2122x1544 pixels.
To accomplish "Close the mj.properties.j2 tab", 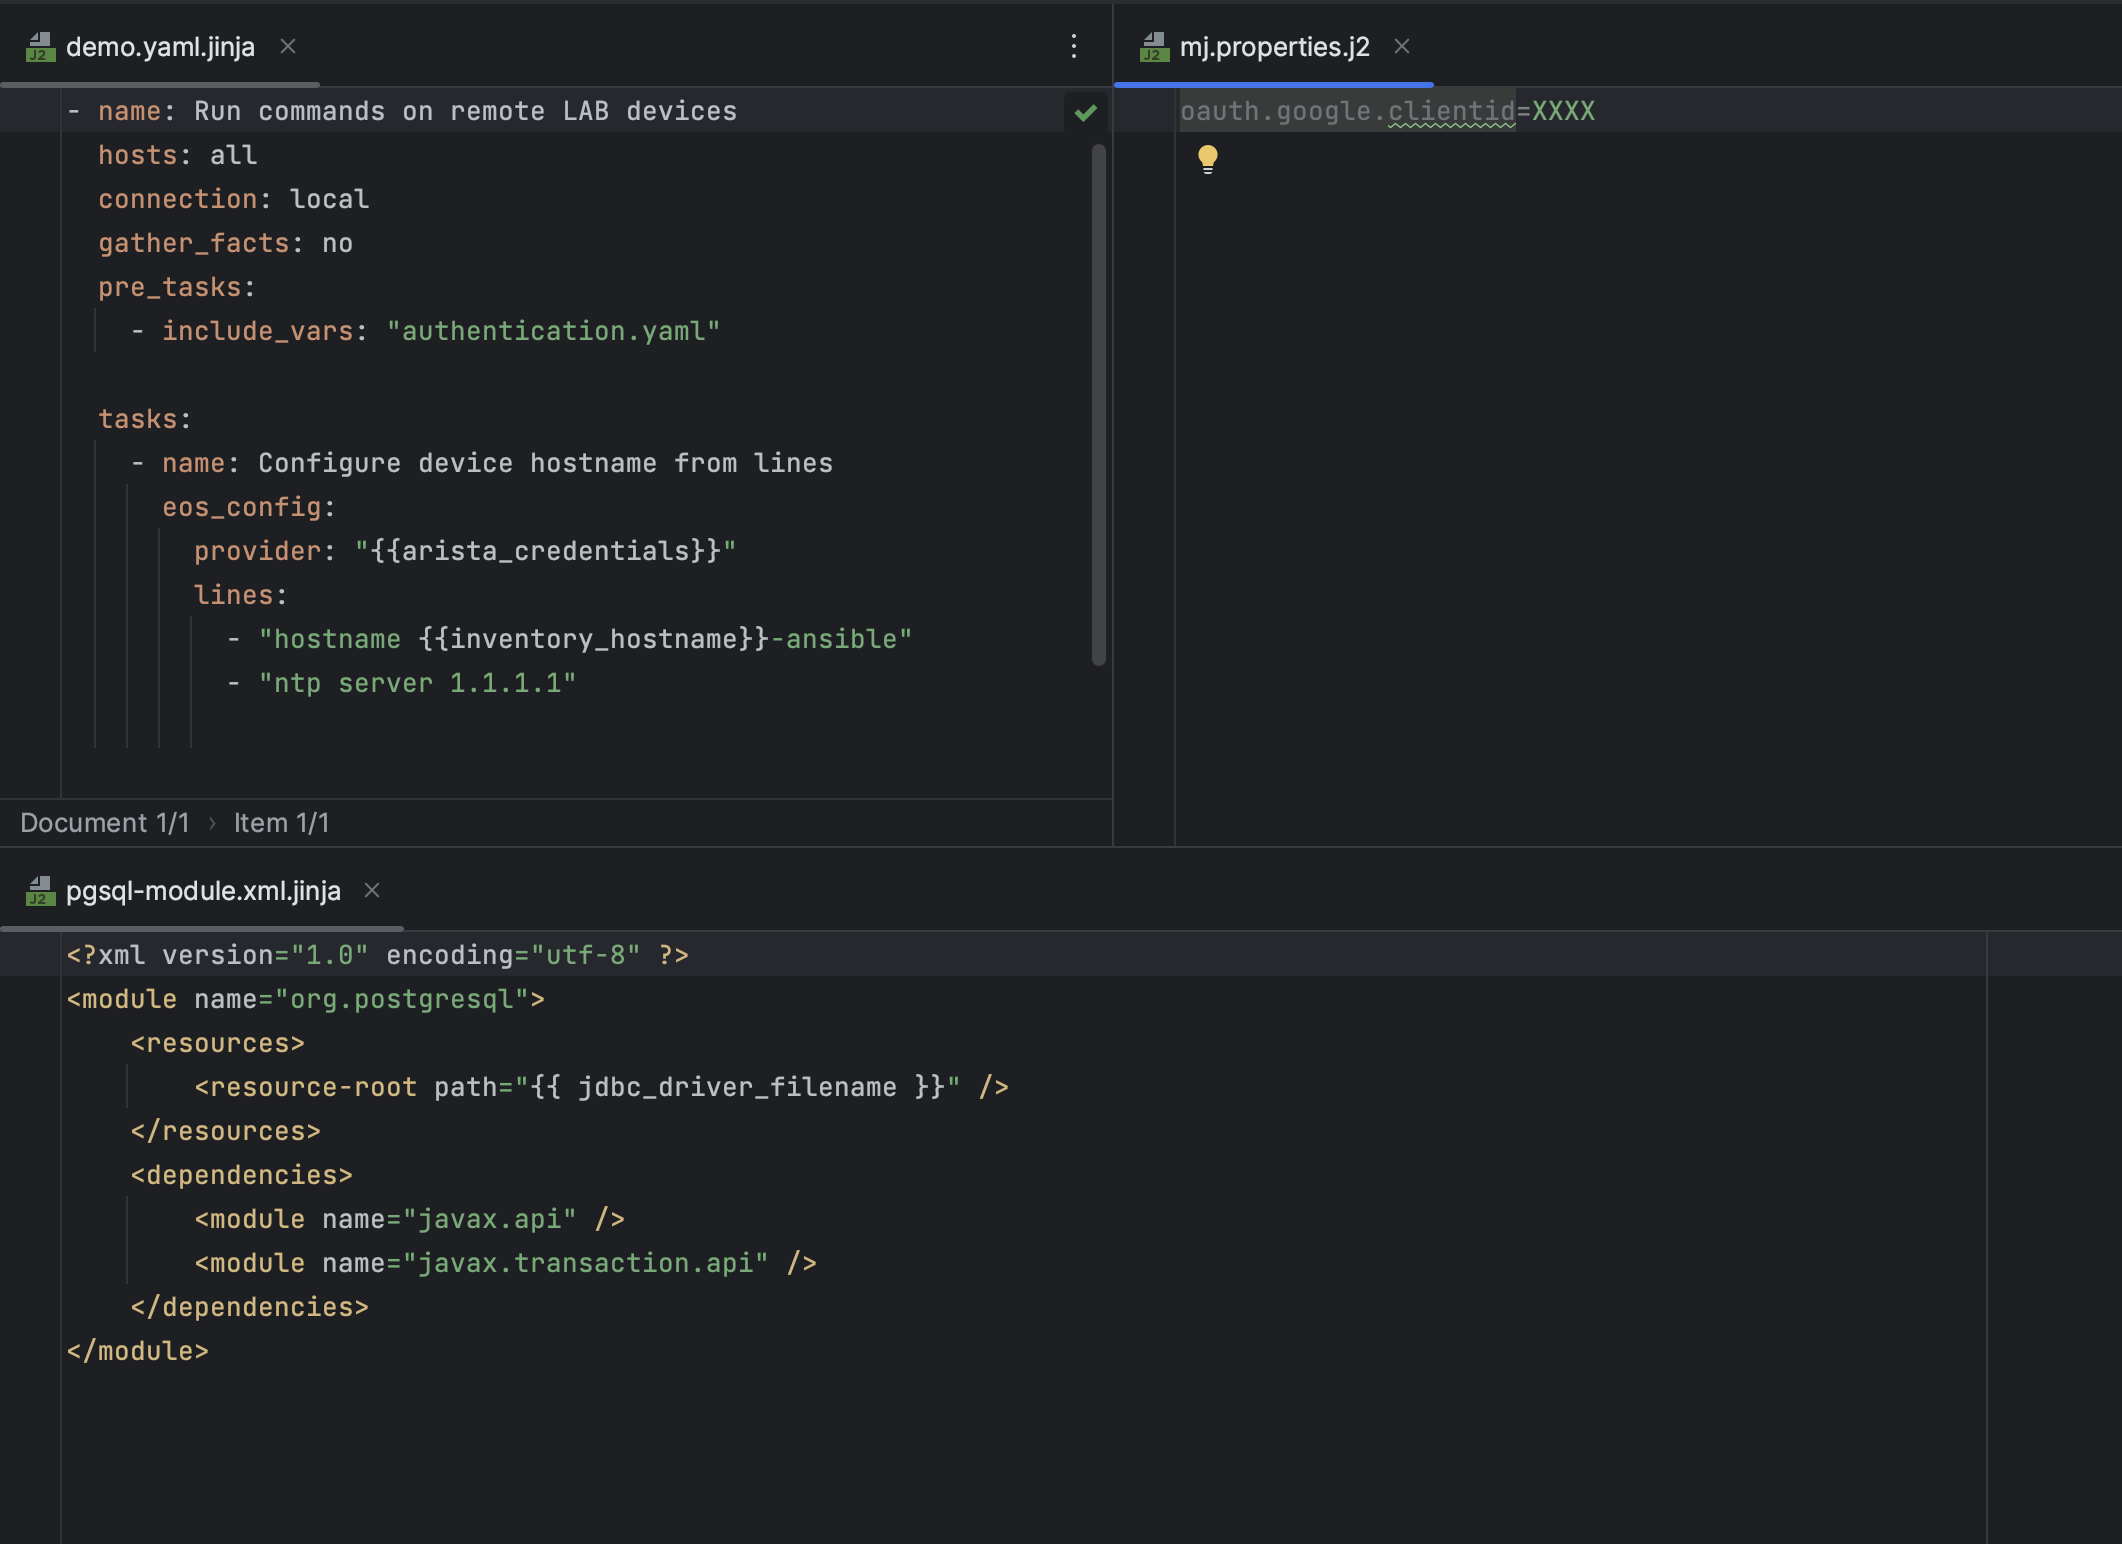I will (x=1402, y=46).
